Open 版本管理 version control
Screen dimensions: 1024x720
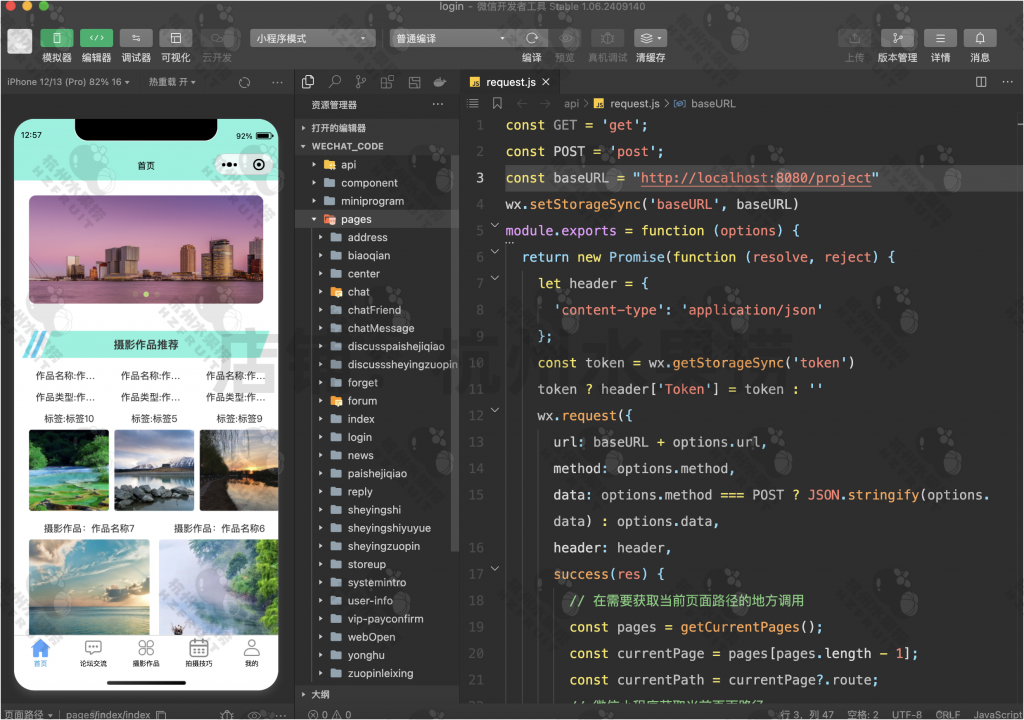[x=897, y=39]
